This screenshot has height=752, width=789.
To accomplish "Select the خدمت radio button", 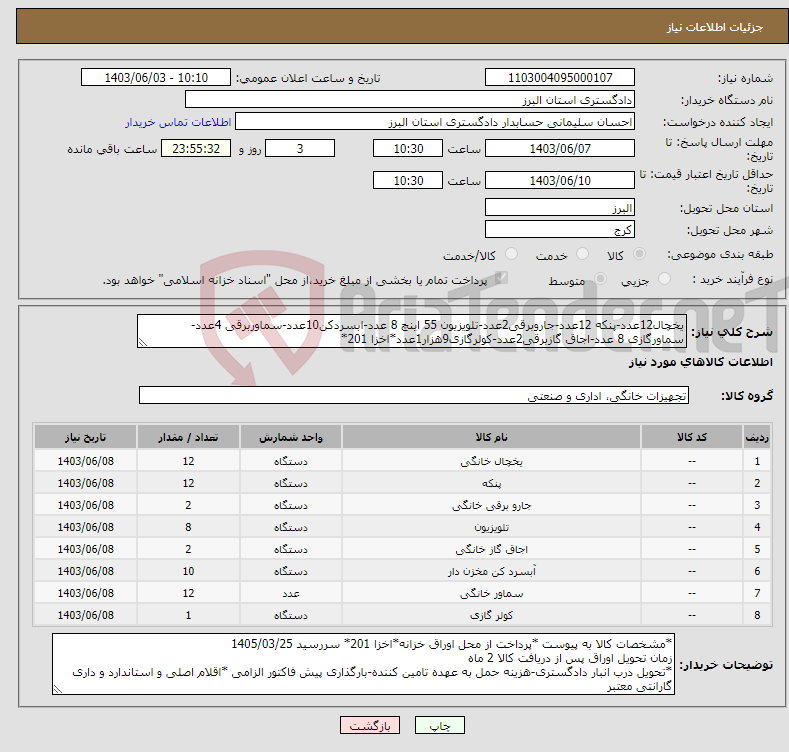I will tap(582, 254).
